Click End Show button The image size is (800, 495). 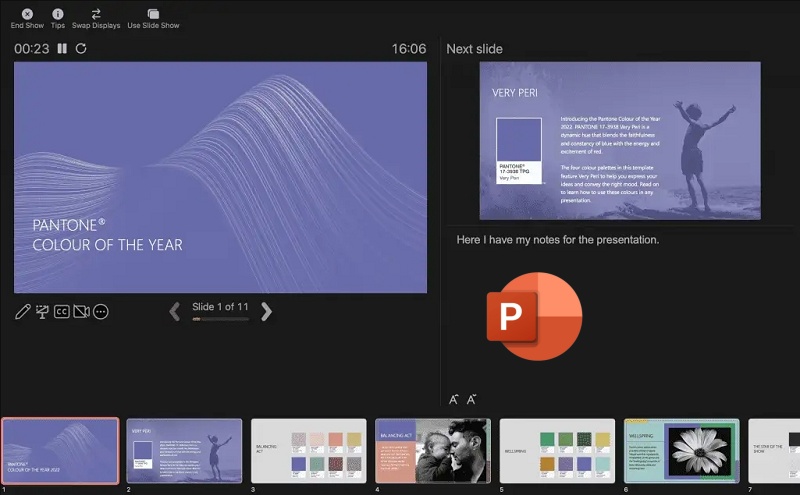pos(27,19)
